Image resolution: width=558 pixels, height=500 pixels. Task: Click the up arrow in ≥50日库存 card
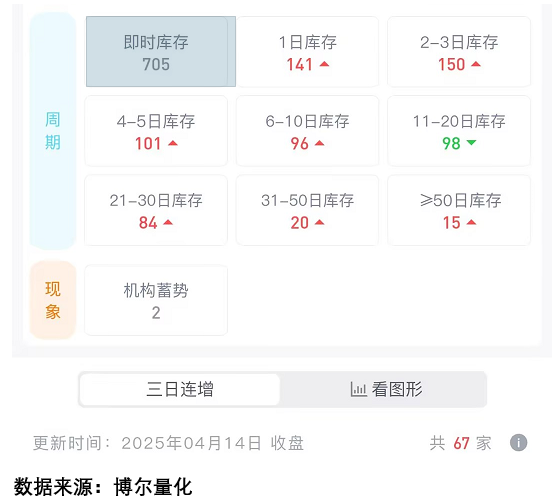[x=471, y=222]
